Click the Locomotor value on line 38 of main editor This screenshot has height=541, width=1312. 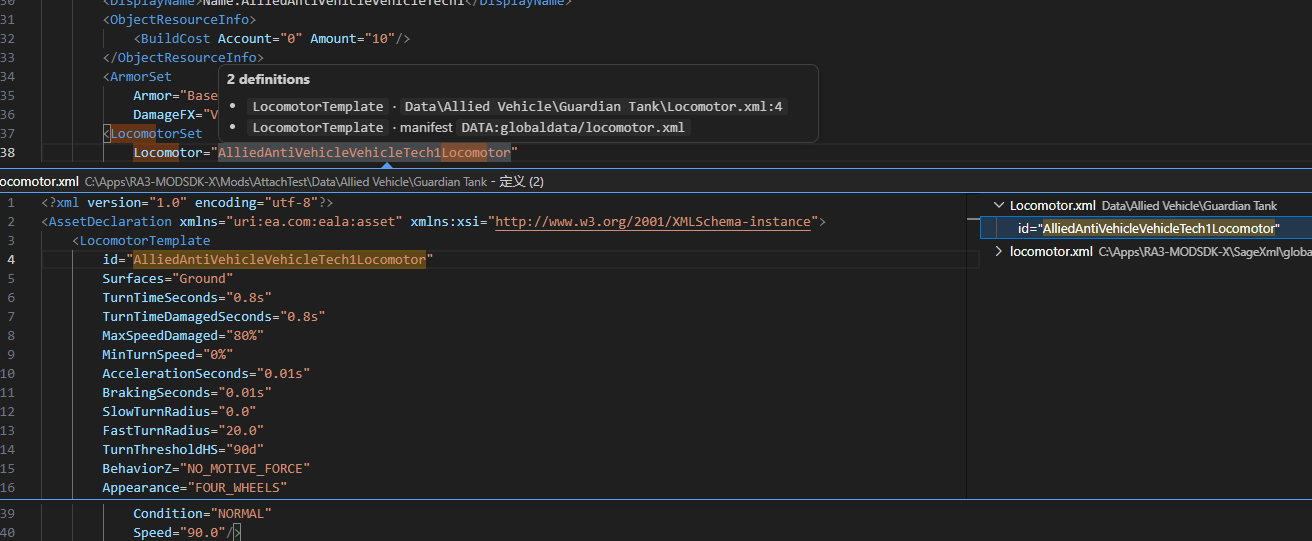[x=364, y=152]
